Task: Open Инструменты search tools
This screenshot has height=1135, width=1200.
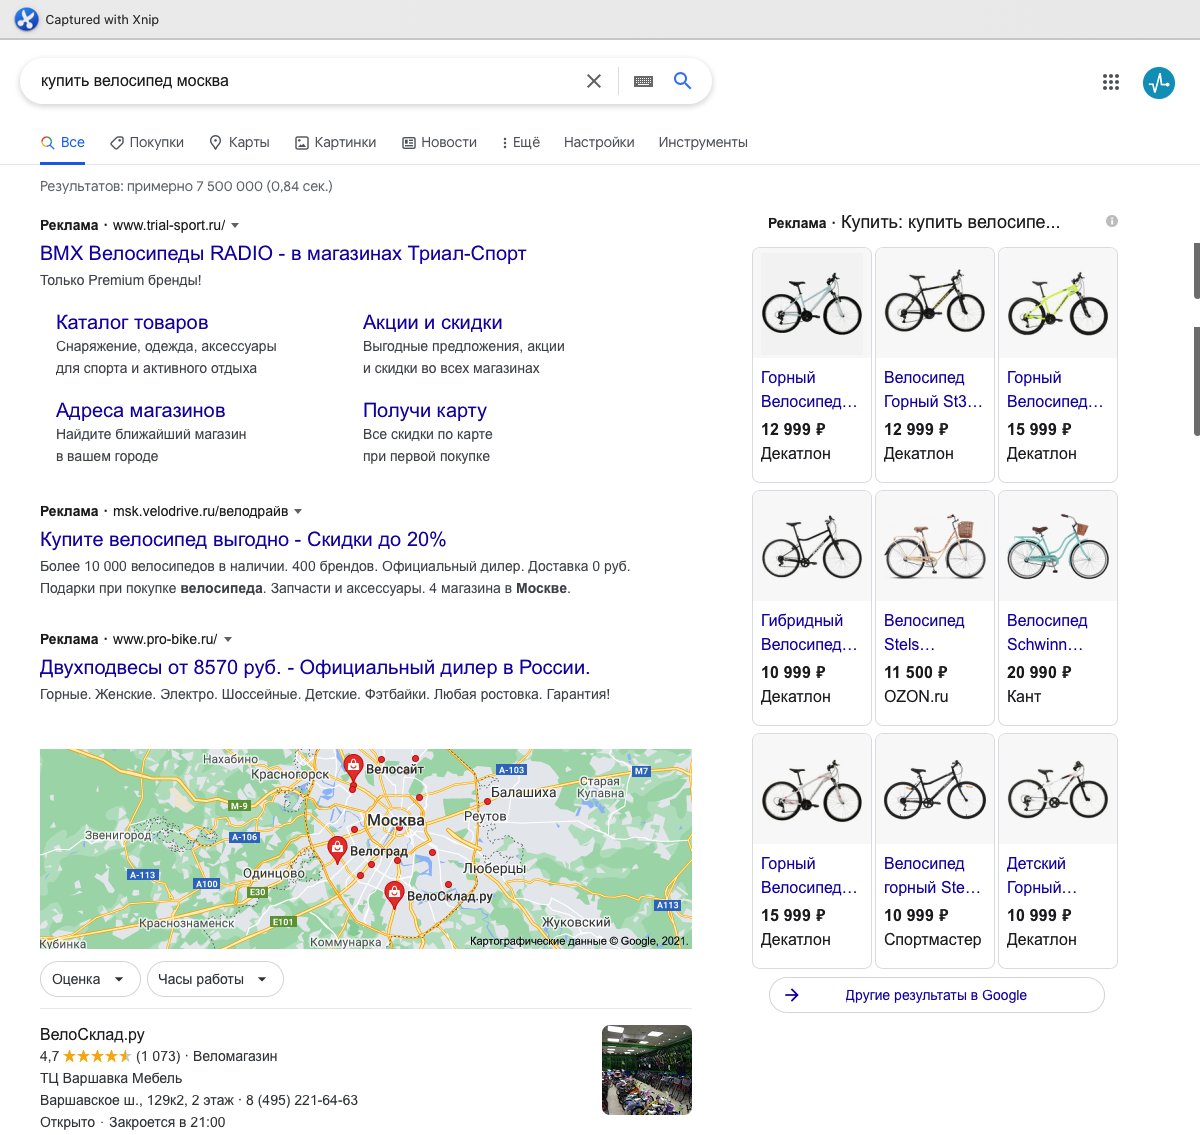Action: pyautogui.click(x=703, y=142)
